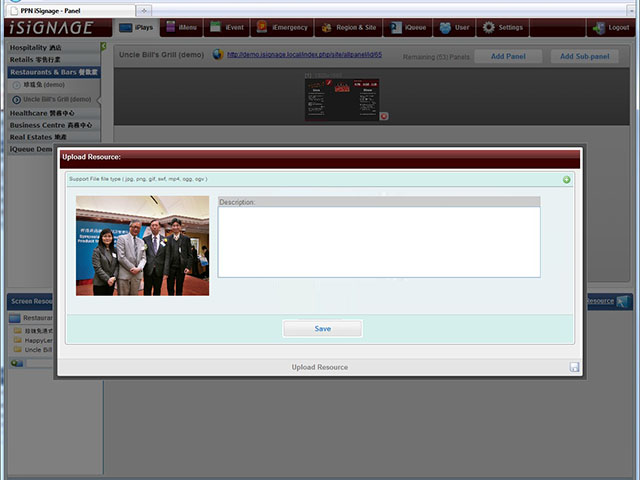This screenshot has height=480, width=640.
Task: Click the globe icon beside the demo URL
Action: click(218, 55)
